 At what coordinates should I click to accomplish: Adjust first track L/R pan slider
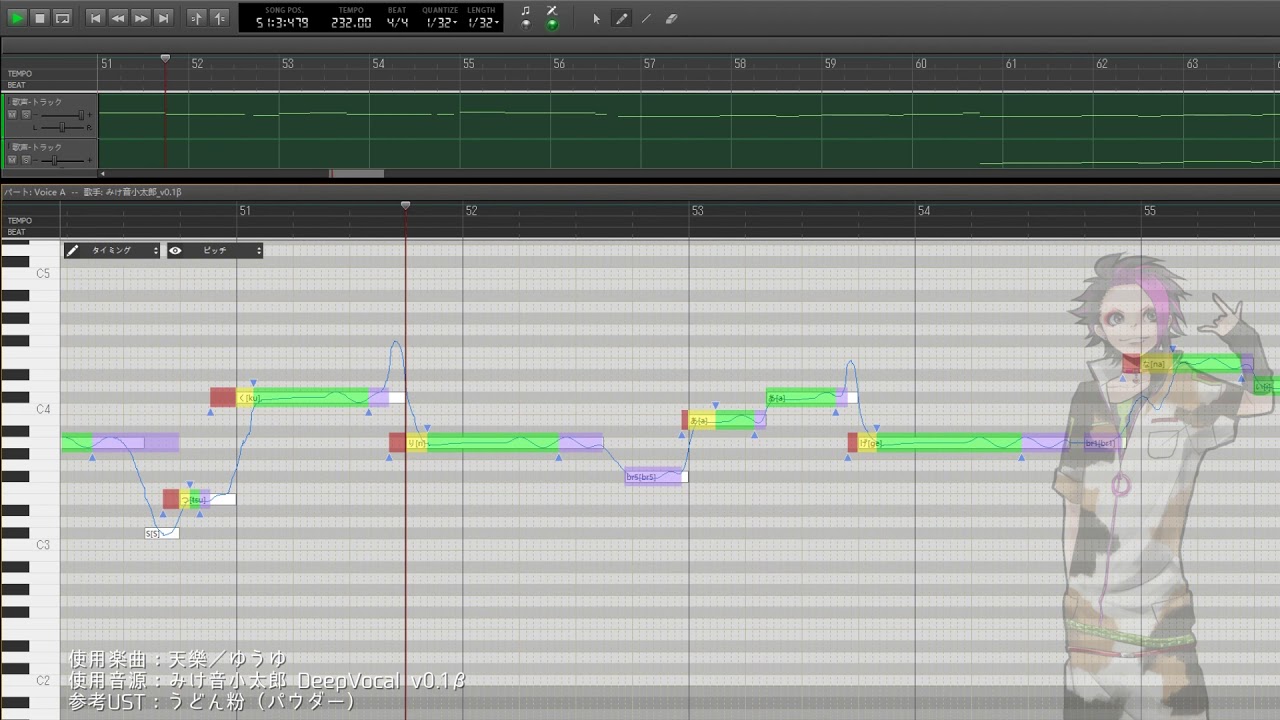click(63, 128)
